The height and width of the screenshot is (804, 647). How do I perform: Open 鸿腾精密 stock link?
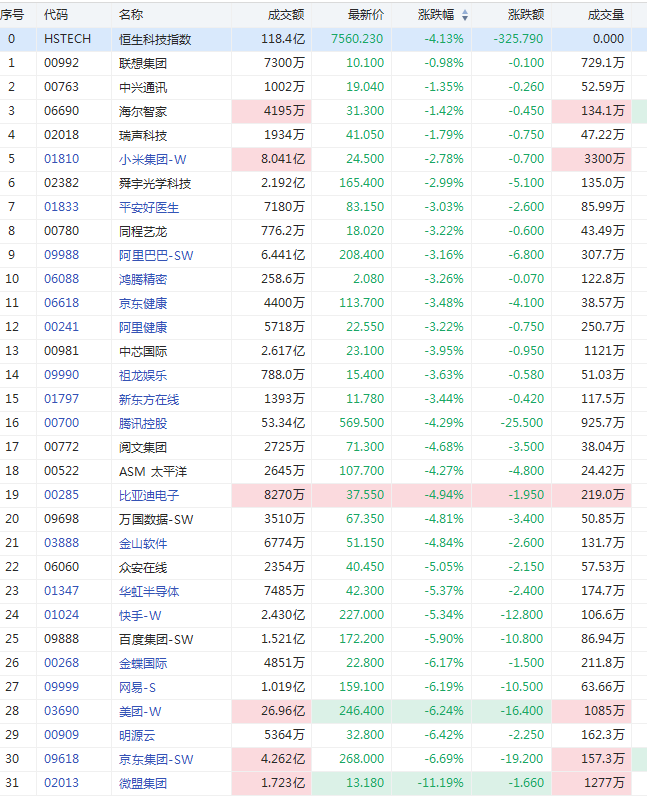143,279
